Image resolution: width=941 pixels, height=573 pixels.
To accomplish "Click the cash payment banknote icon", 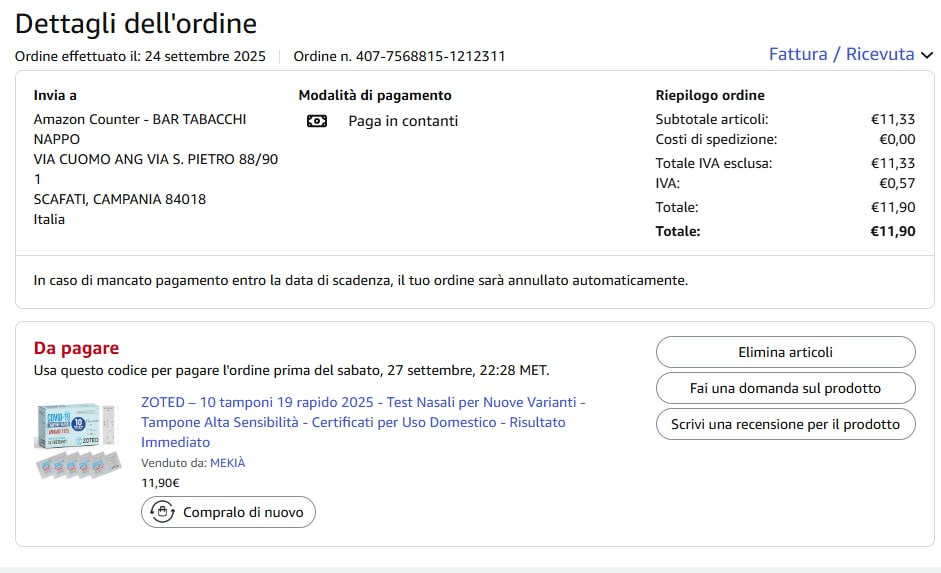I will pyautogui.click(x=317, y=121).
